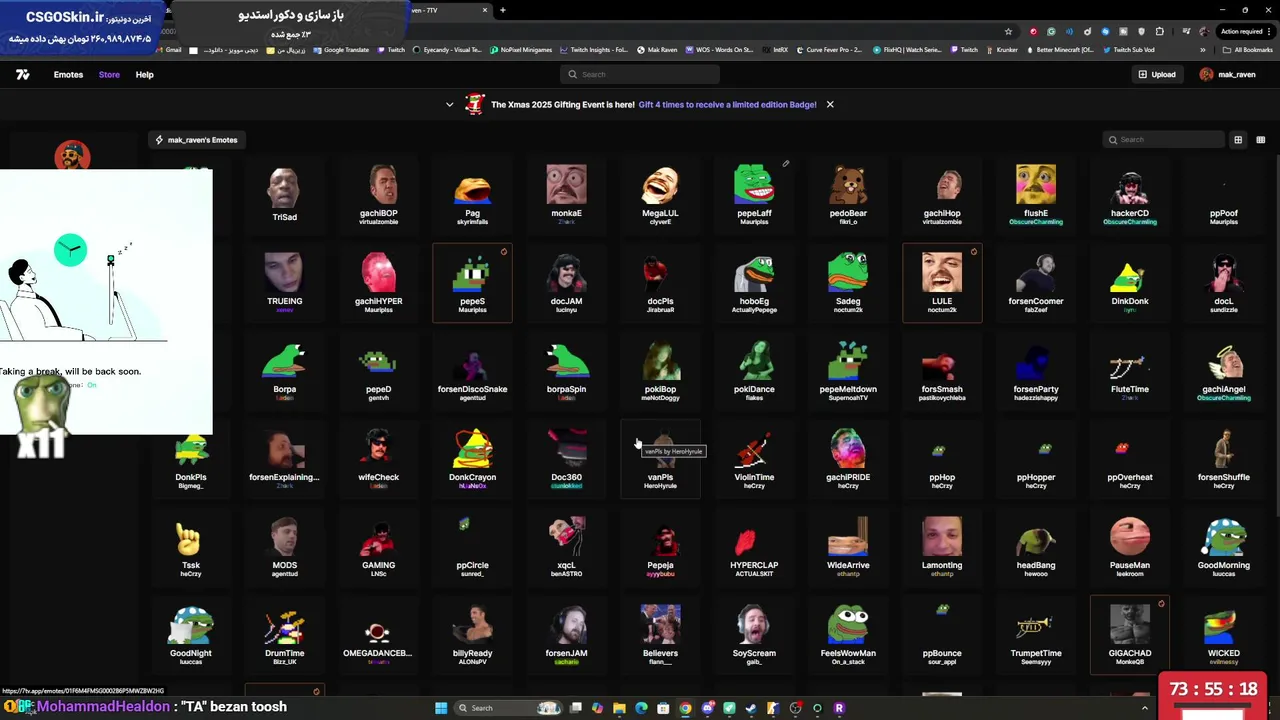1280x720 pixels.
Task: Select the Pag emote
Action: [472, 195]
